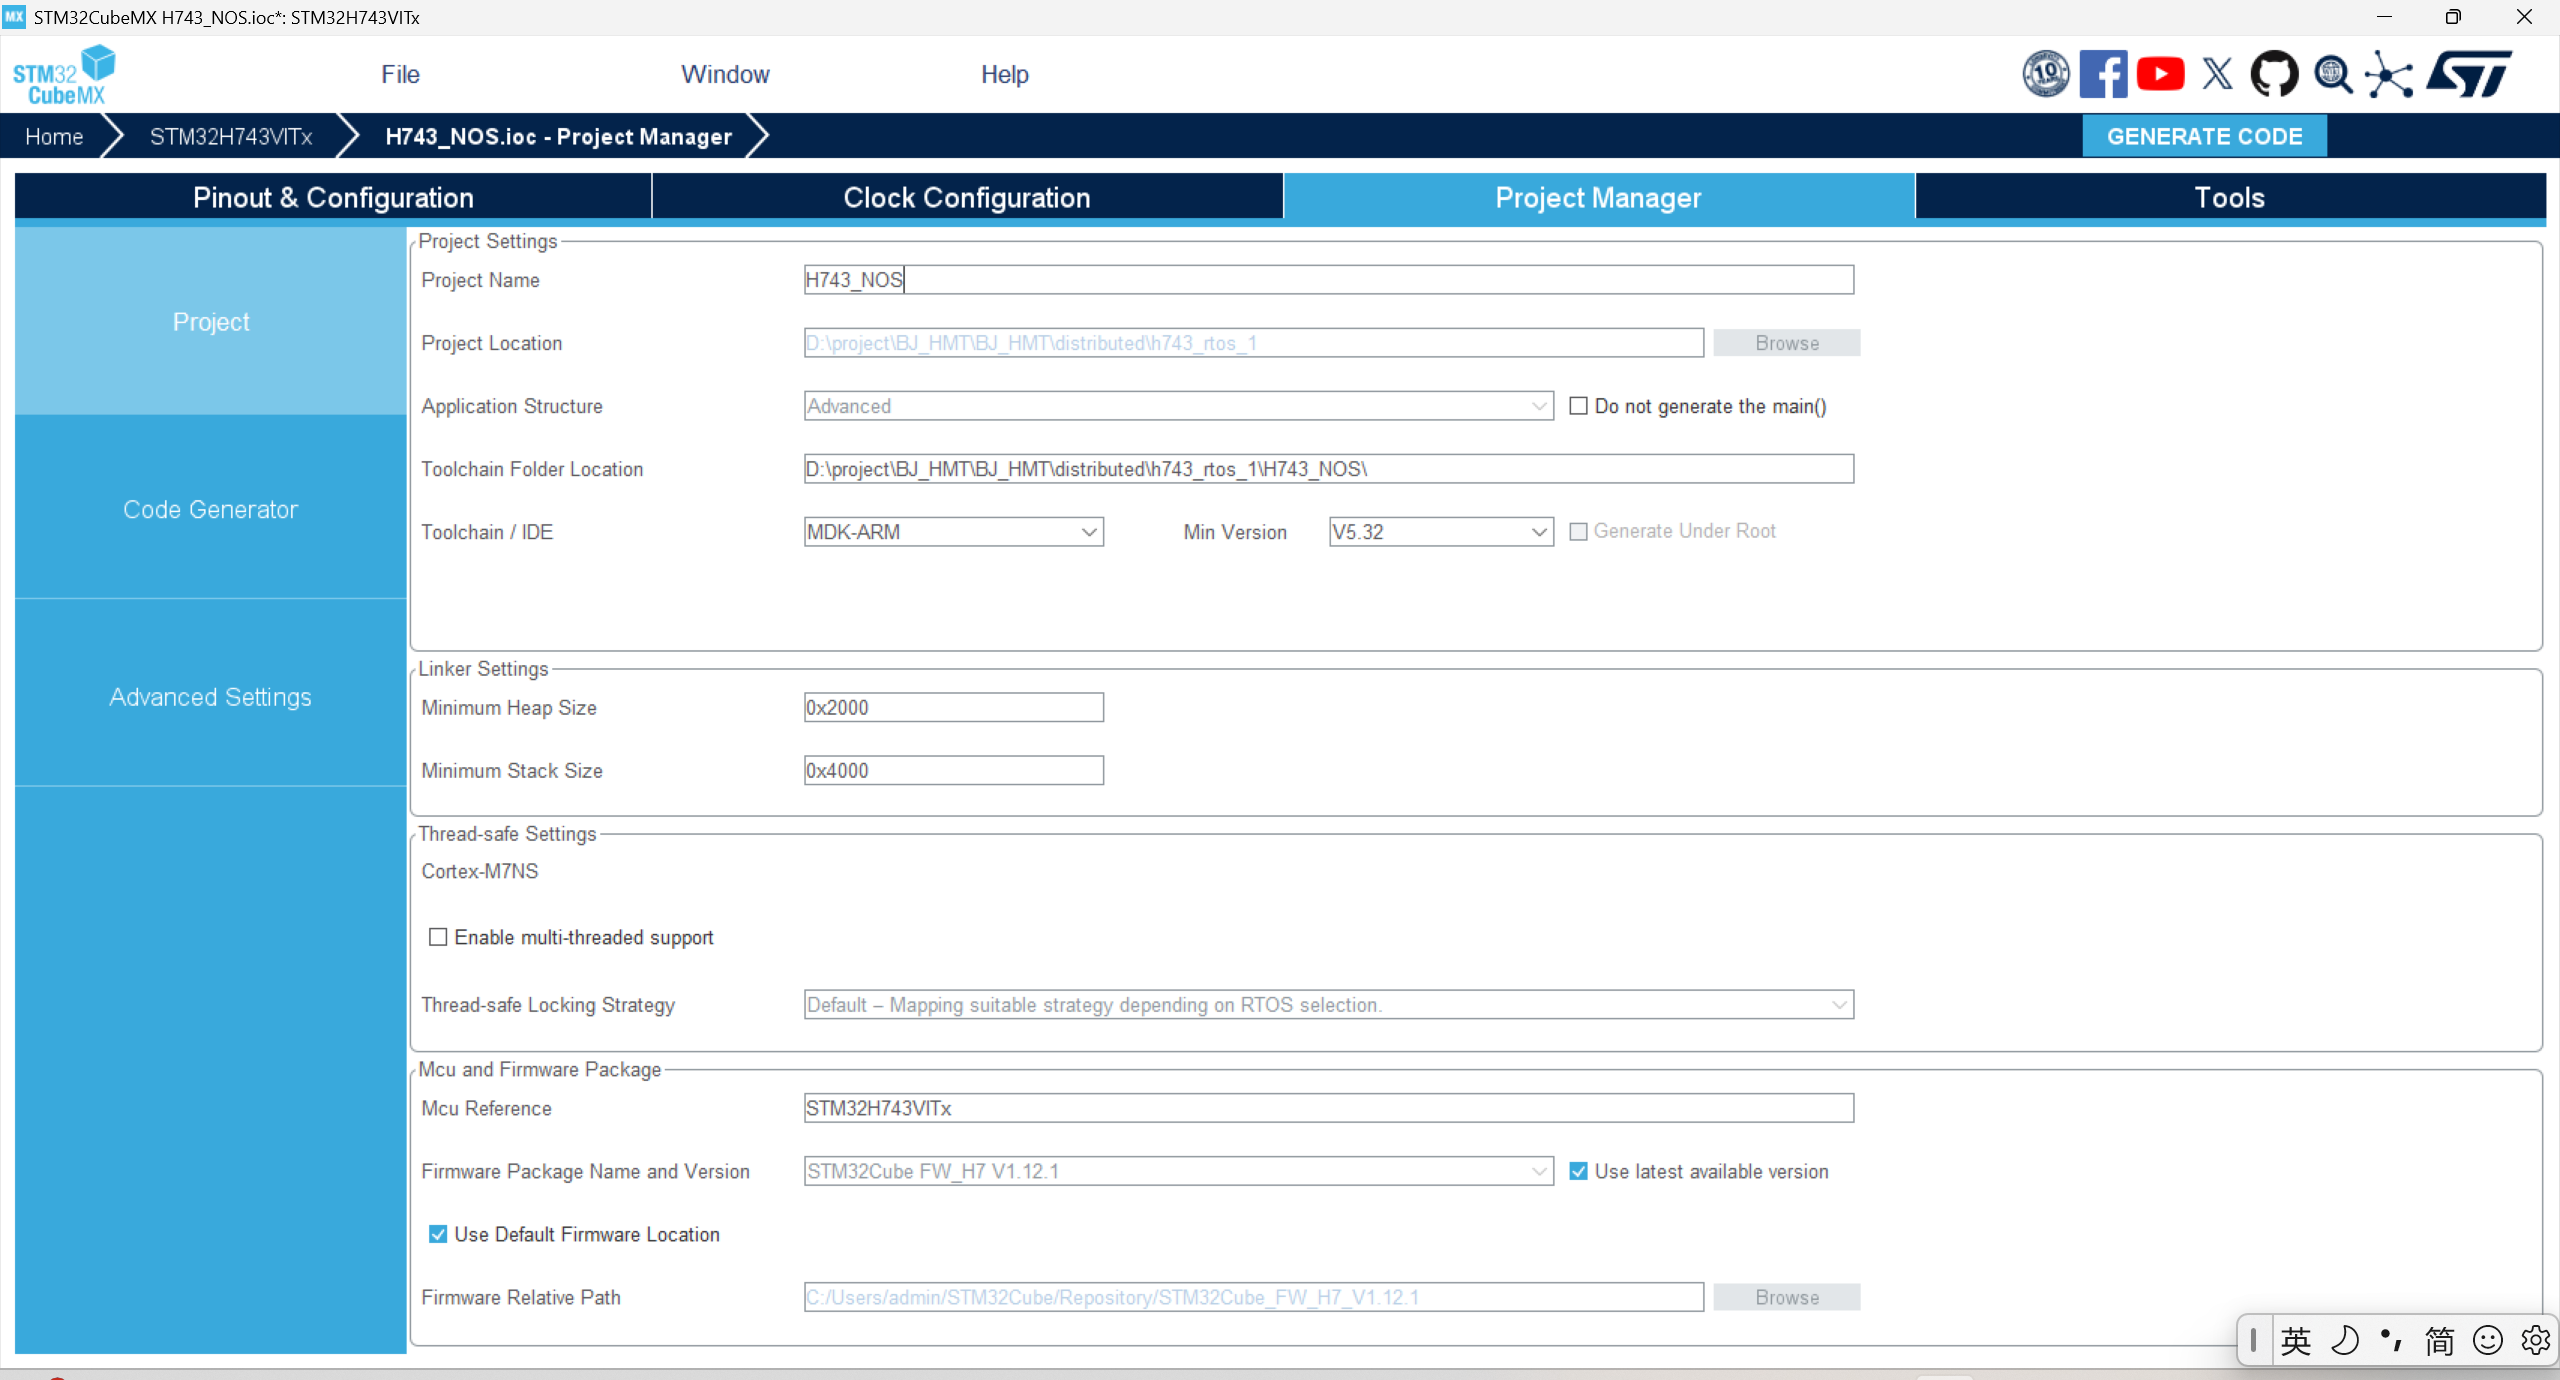Click H743_NOS.ioc - Project Manager breadcrumb
Screen dimensions: 2560x1380
pyautogui.click(x=559, y=137)
